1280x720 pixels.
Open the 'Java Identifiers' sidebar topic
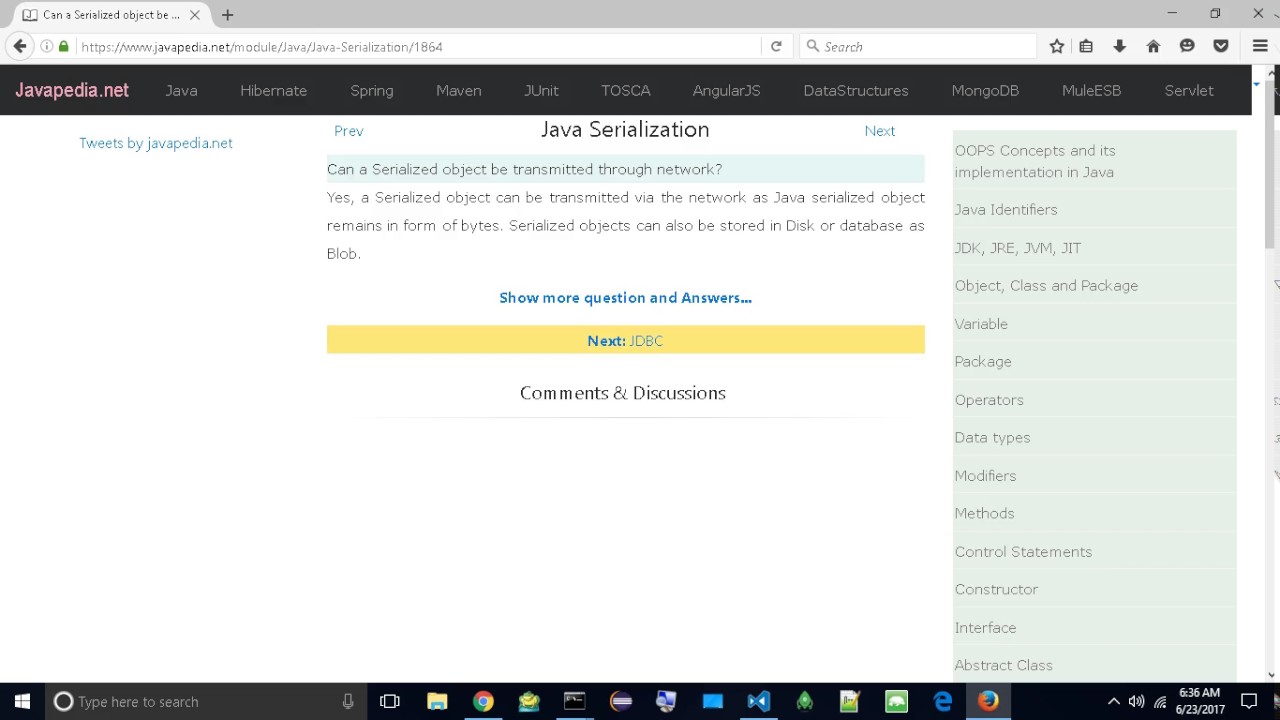(1005, 210)
